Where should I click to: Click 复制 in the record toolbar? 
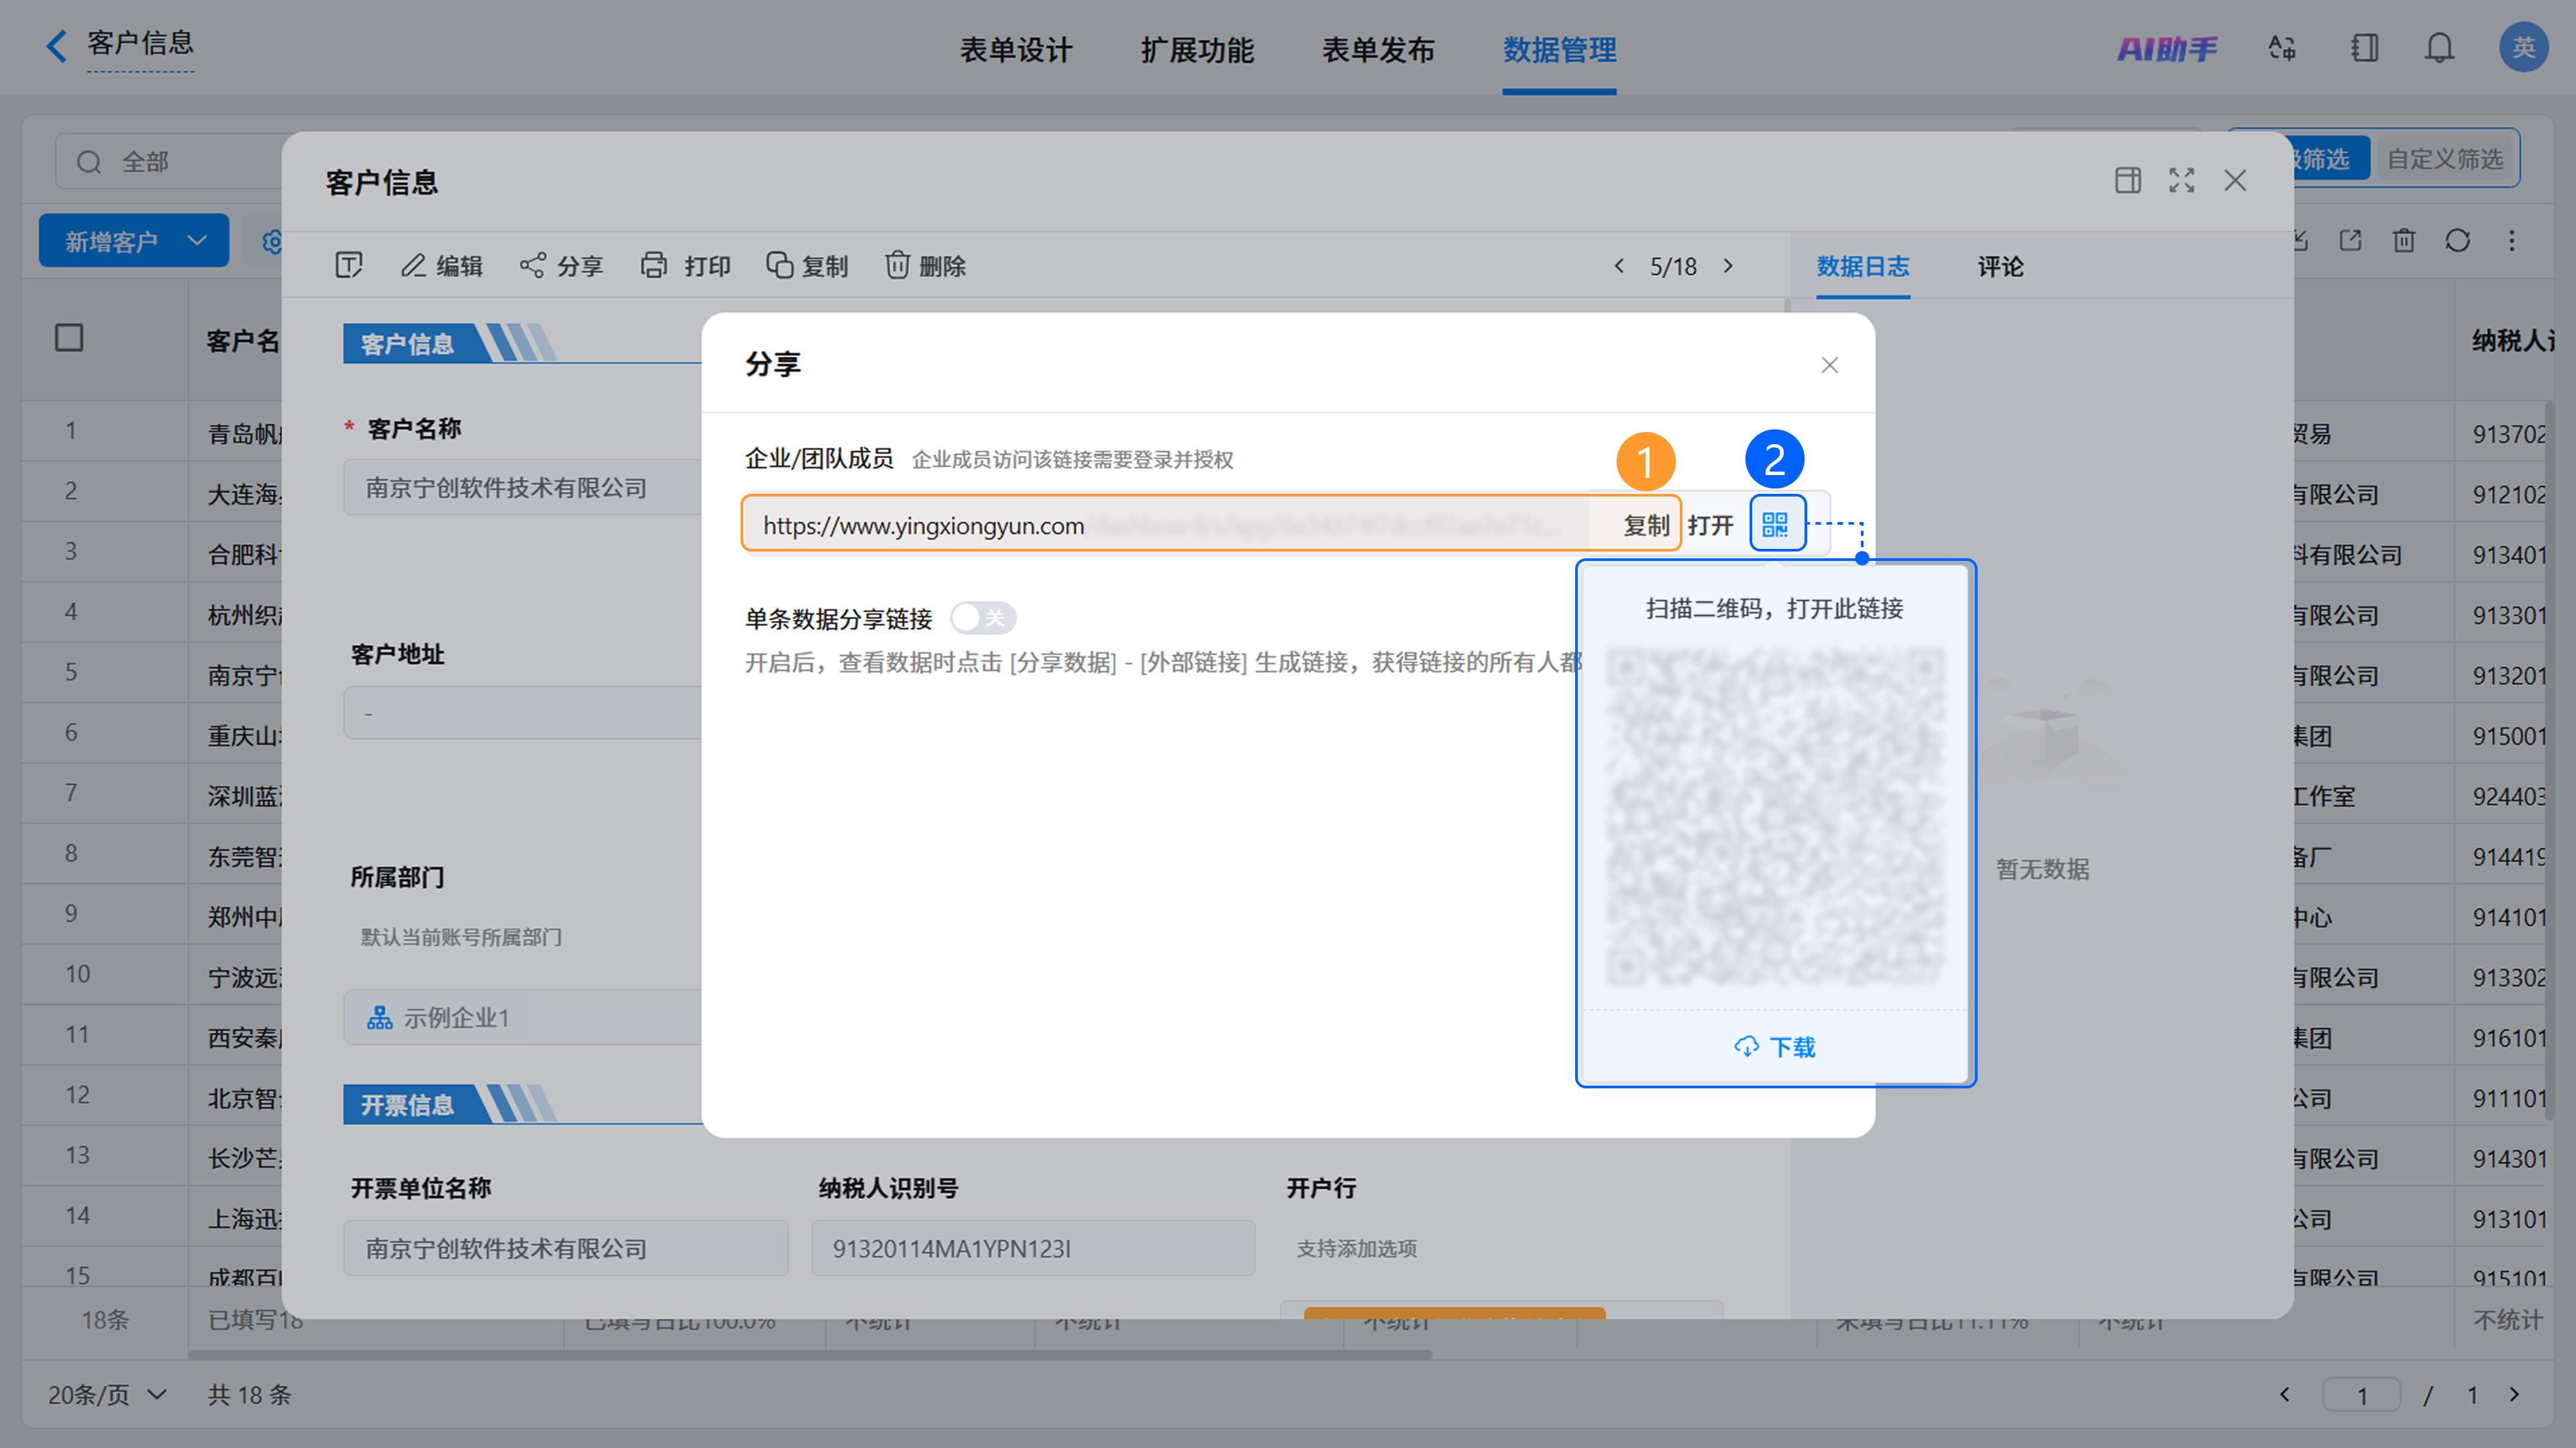click(807, 266)
